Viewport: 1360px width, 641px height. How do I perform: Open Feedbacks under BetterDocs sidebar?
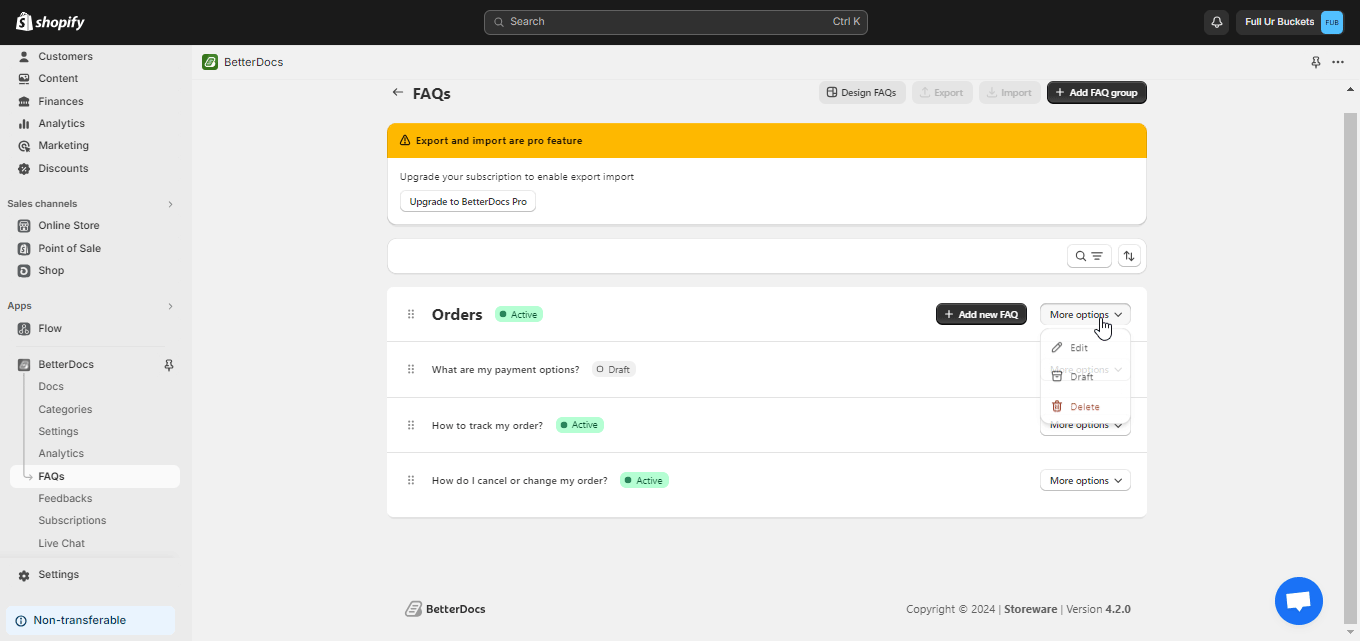(x=65, y=497)
